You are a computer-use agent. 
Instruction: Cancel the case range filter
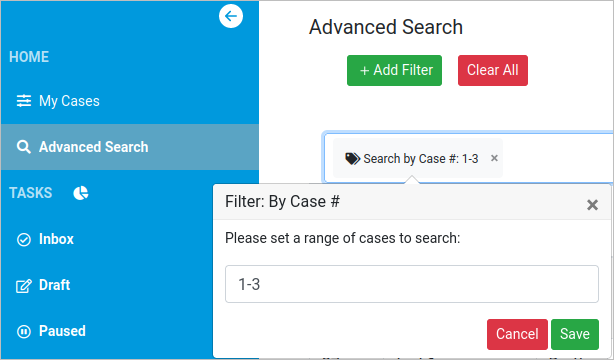tap(517, 334)
